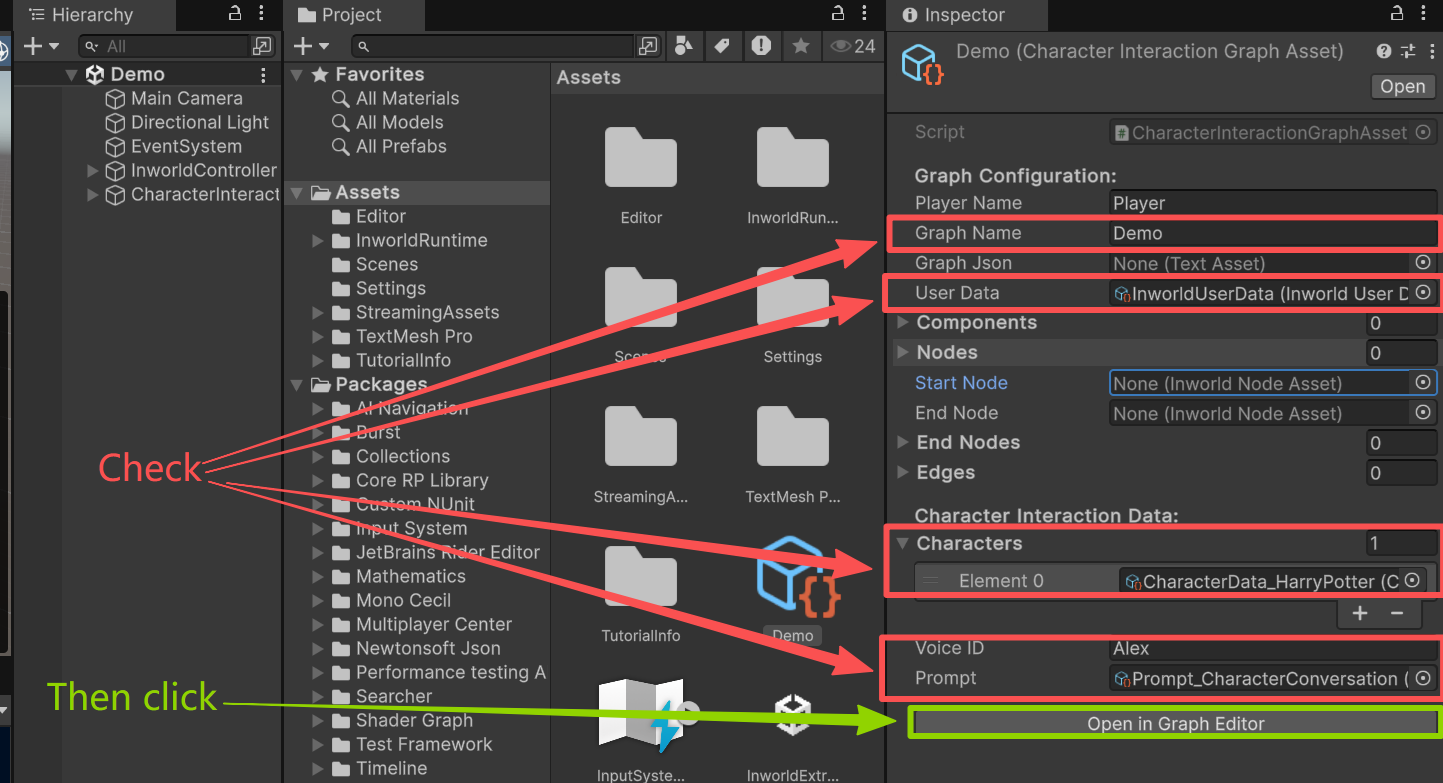The image size is (1443, 783).
Task: Open the Inspector three-dot menu
Action: (1424, 14)
